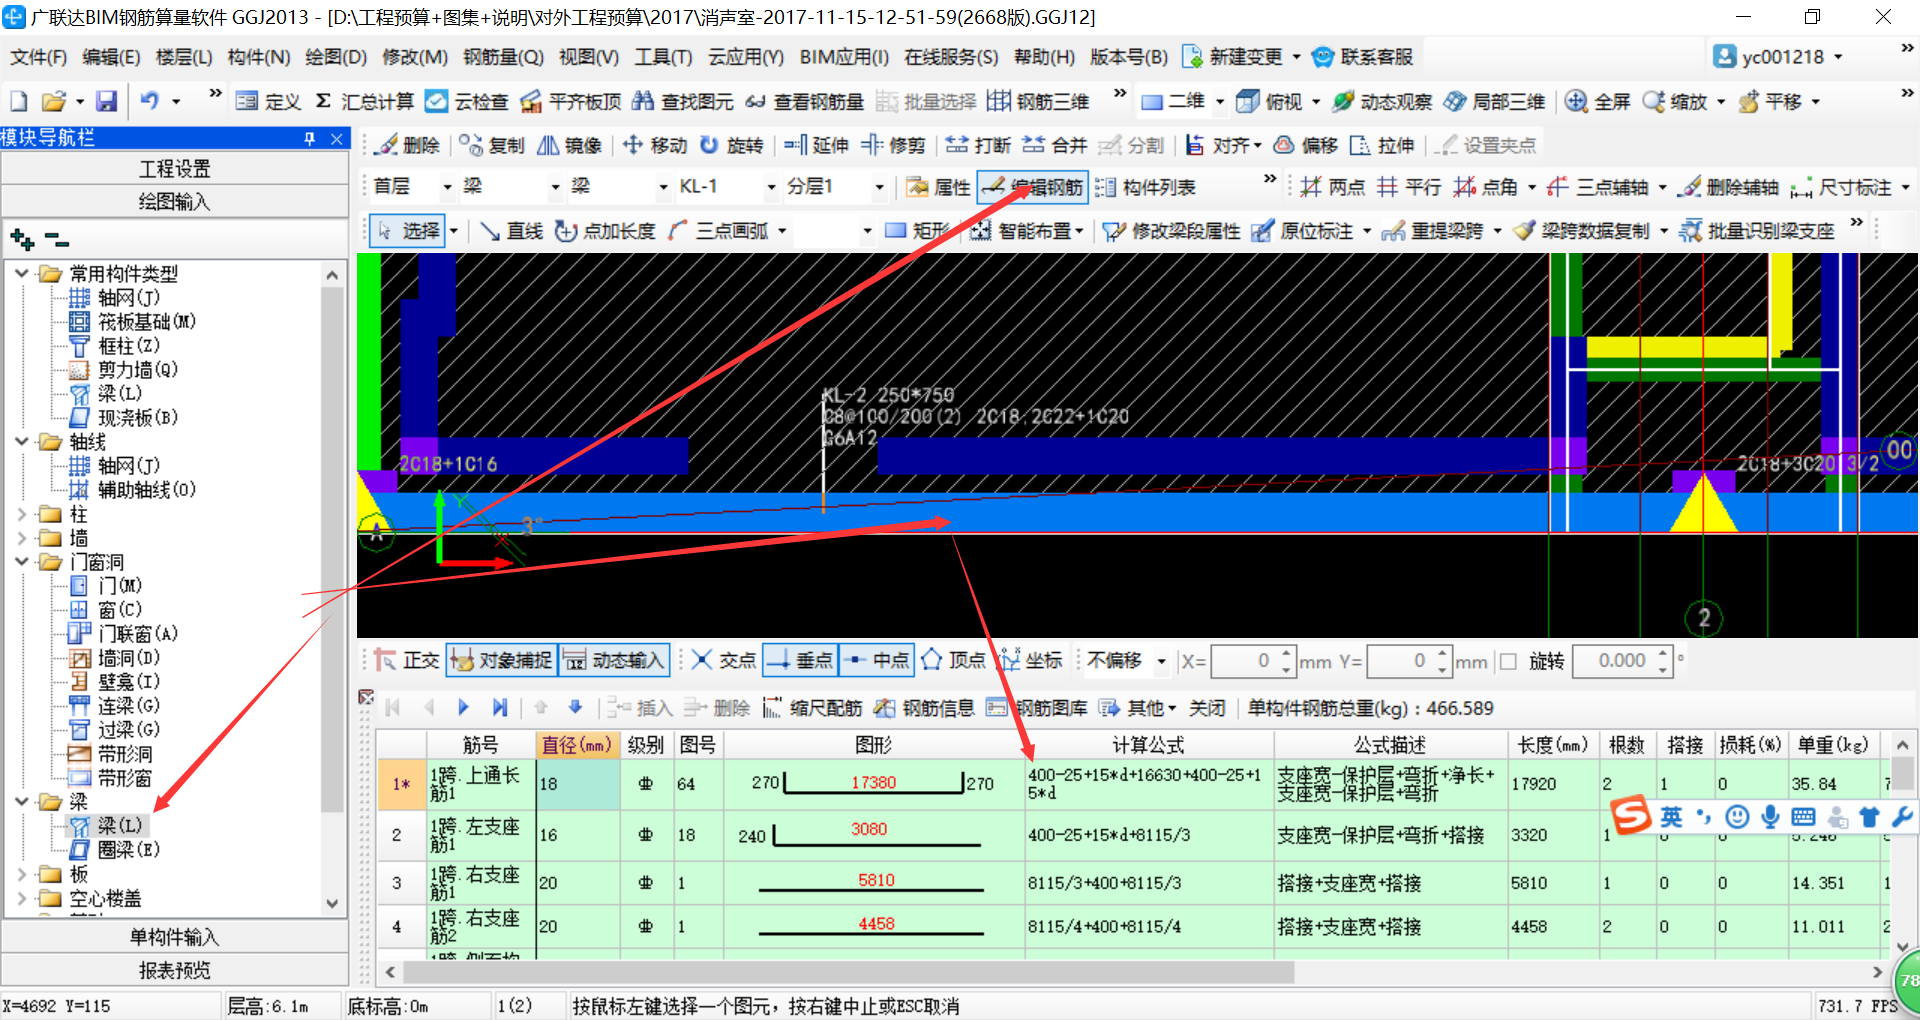Select the 点加长度 tool
Screen dimensions: 1920x1020
605,231
